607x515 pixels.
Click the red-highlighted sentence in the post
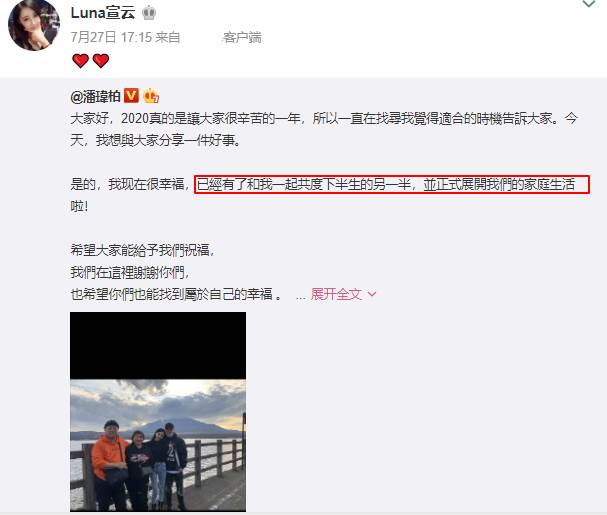[392, 185]
